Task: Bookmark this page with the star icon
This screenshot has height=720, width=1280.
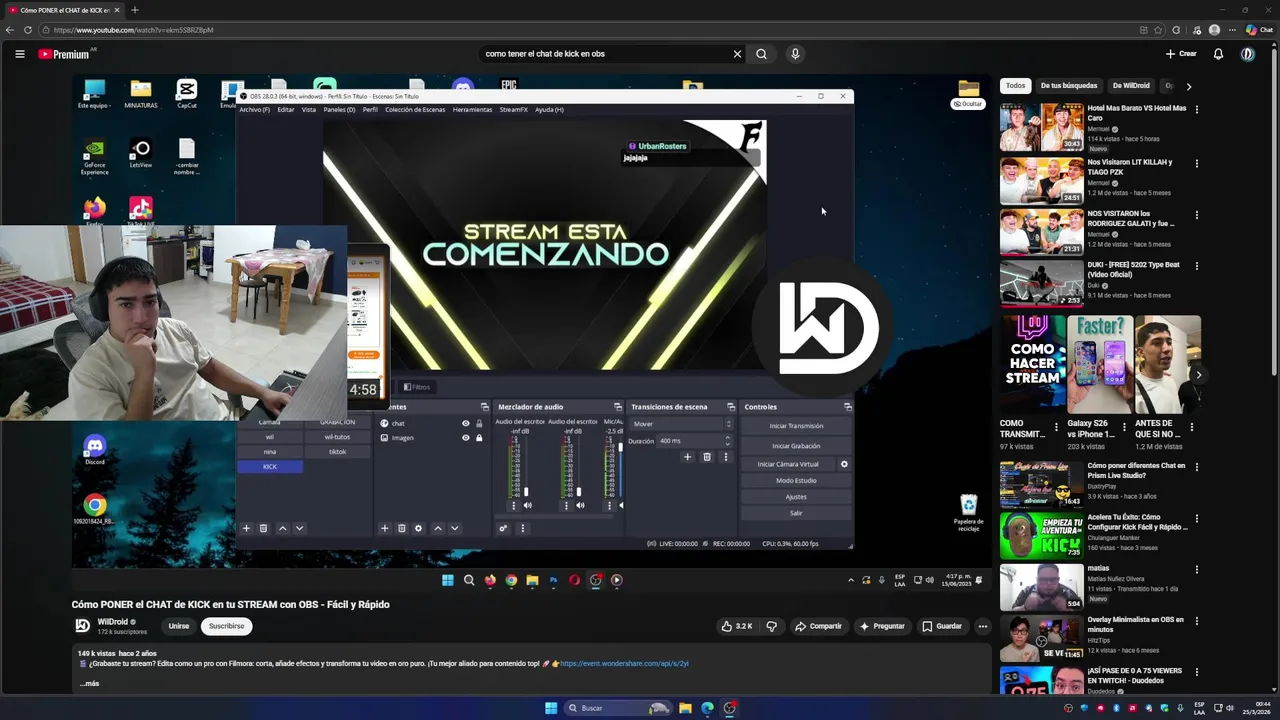Action: [1158, 30]
